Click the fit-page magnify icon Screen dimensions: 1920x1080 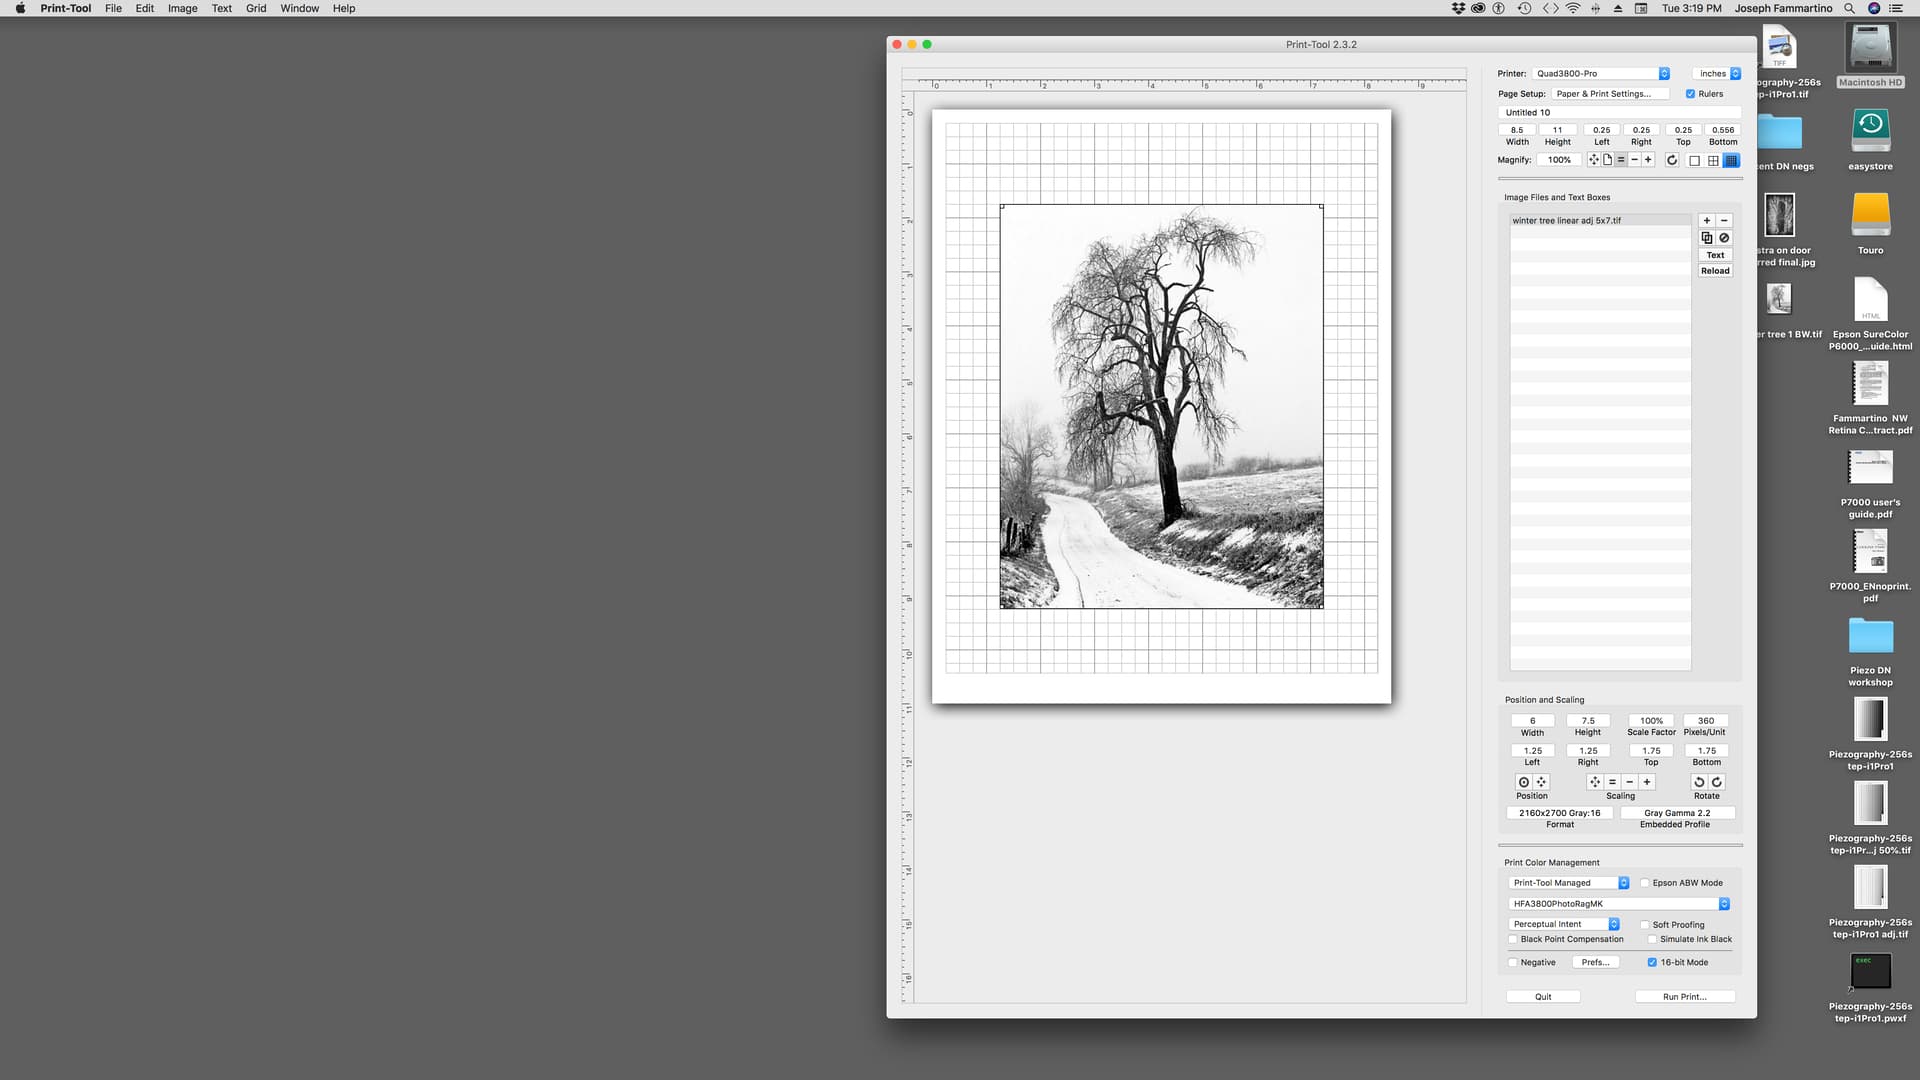[x=1607, y=160]
